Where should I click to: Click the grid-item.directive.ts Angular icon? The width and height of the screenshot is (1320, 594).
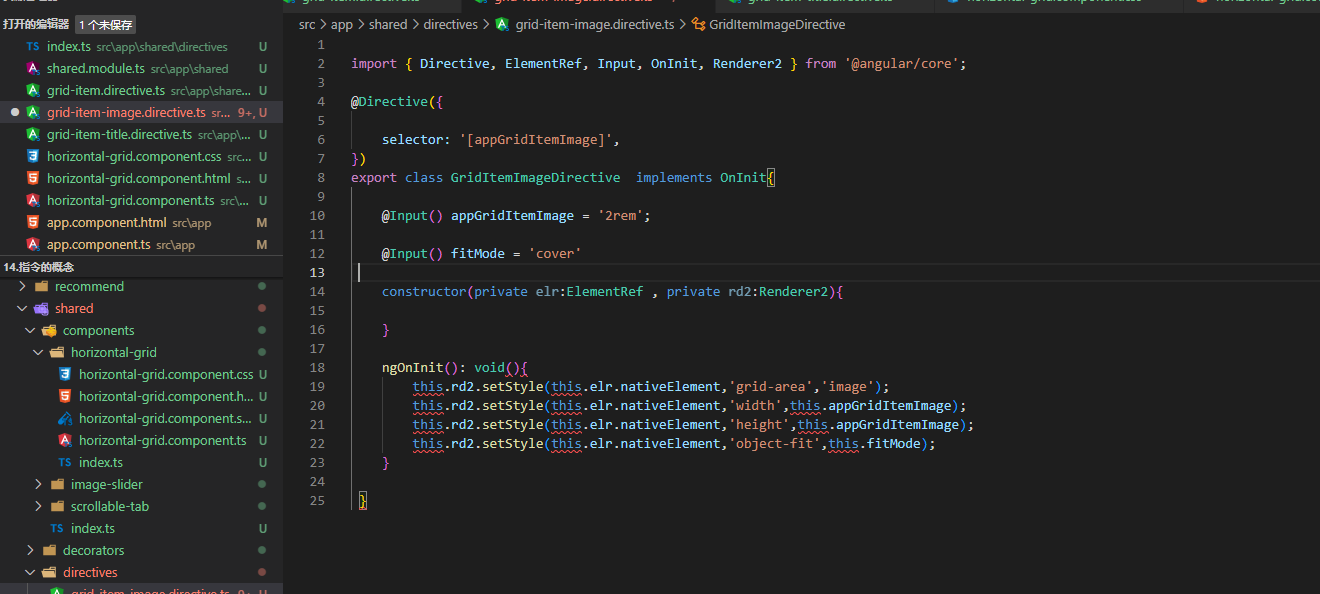(33, 91)
